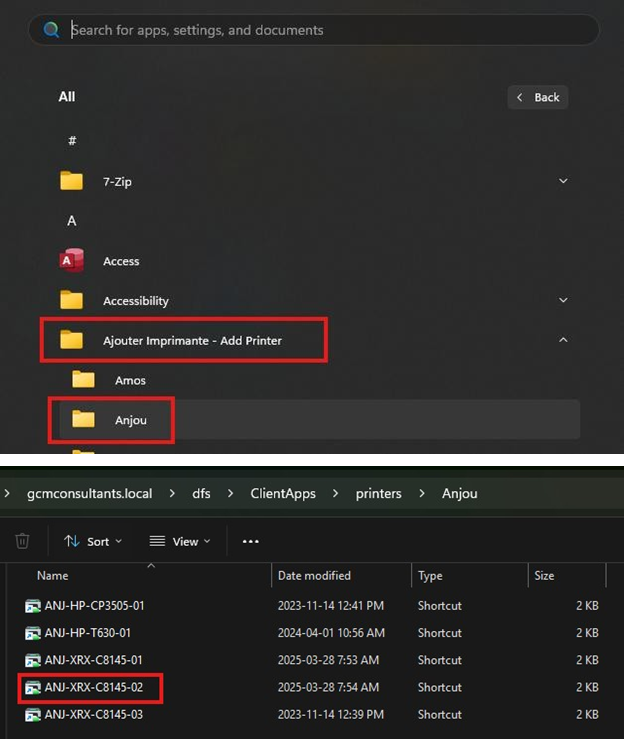Screen dimensions: 624x739
Task: Open the Accessibility folder icon
Action: [x=72, y=300]
